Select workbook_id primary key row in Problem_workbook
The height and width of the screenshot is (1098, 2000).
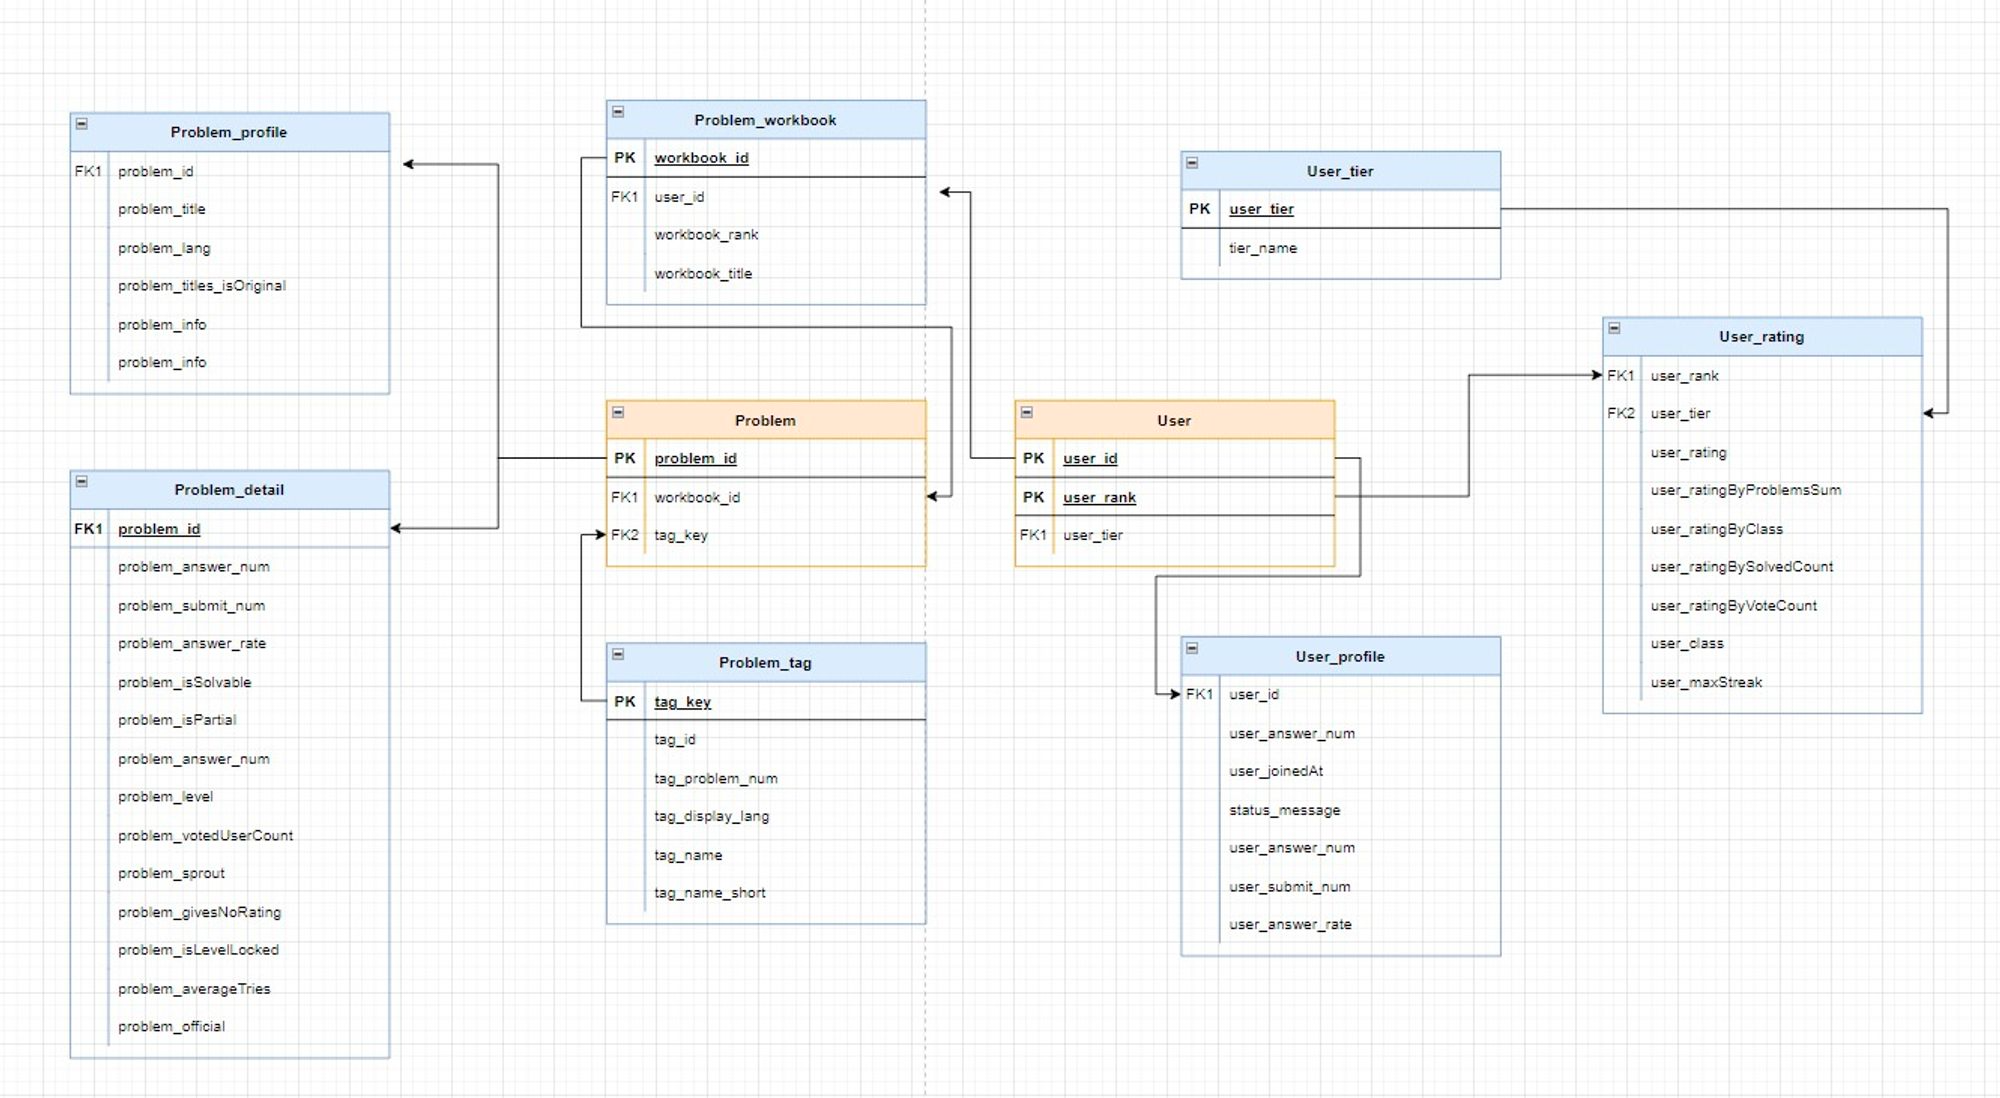pos(701,158)
